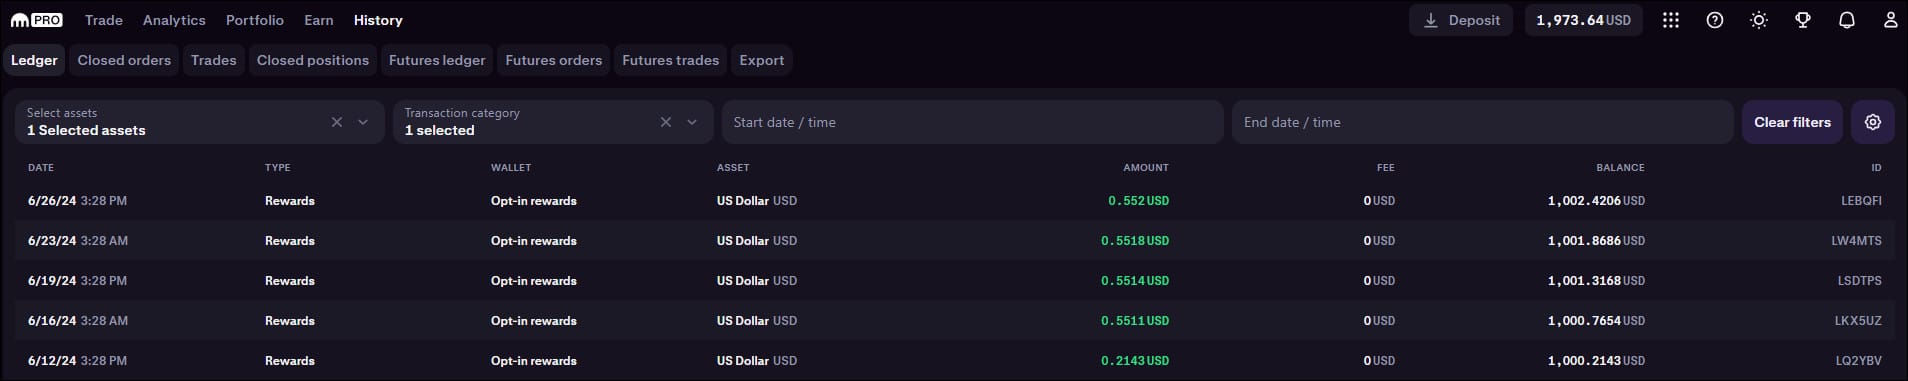Clear the selected assets filter
Viewport: 1908px width, 381px height.
337,122
